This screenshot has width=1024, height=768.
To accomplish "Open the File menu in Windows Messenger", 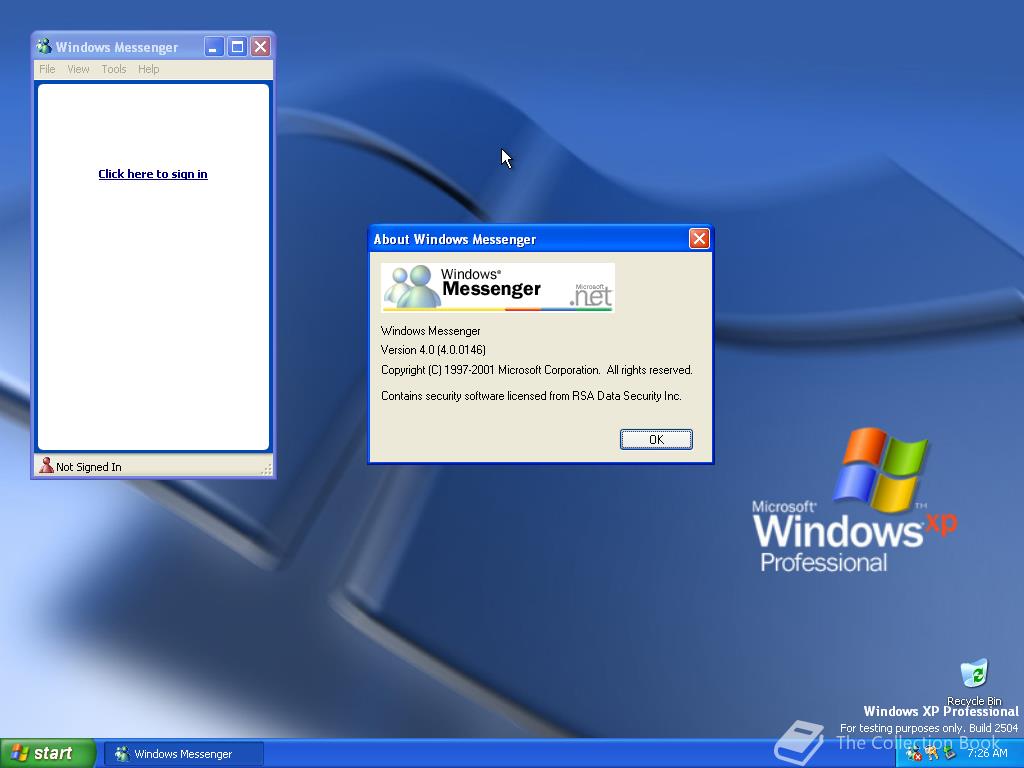I will tap(47, 69).
